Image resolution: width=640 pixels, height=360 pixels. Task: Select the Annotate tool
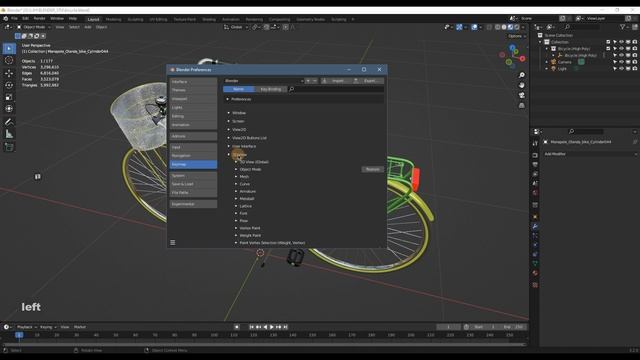9,122
